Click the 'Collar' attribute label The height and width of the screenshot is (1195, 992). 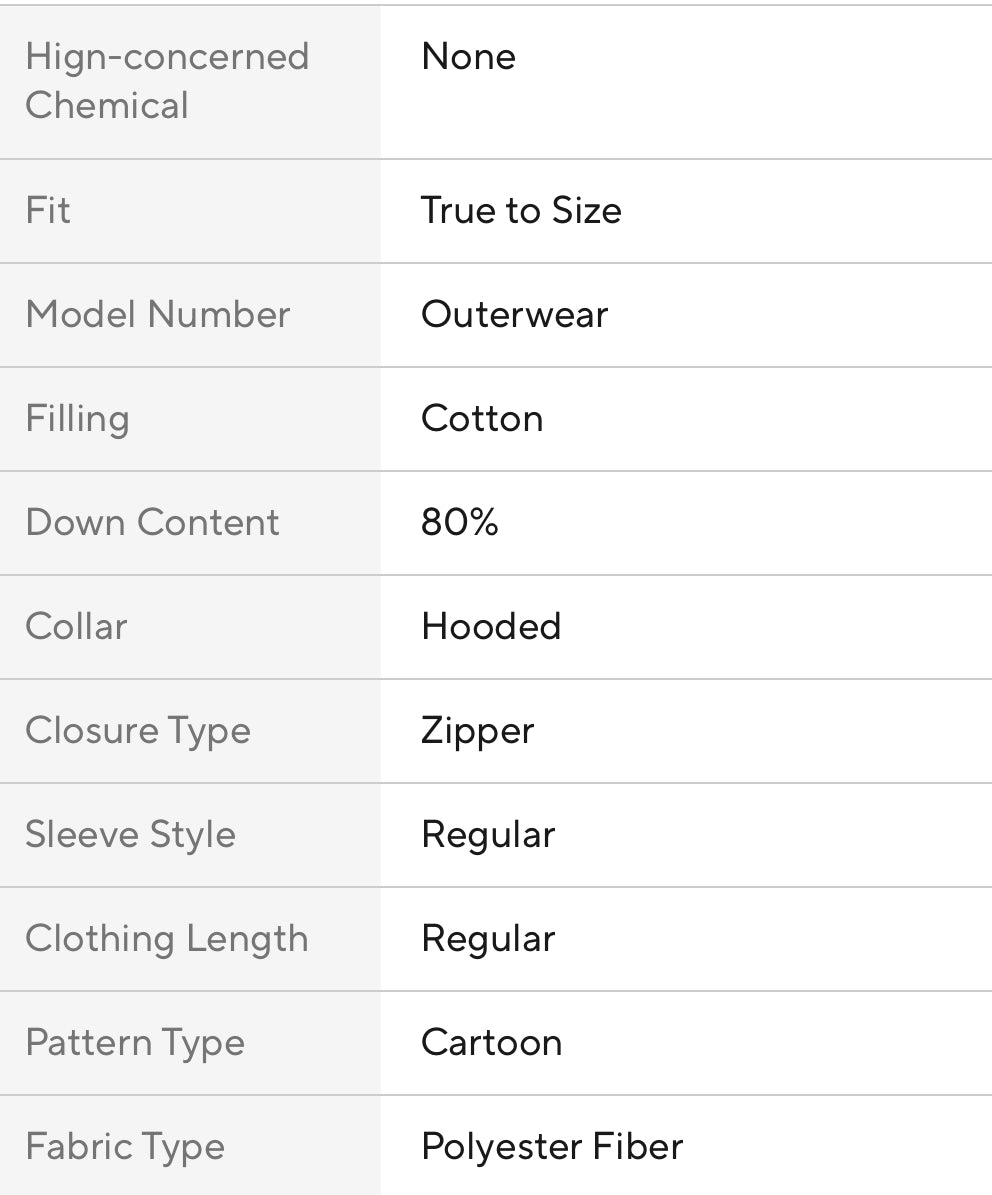[x=76, y=627]
